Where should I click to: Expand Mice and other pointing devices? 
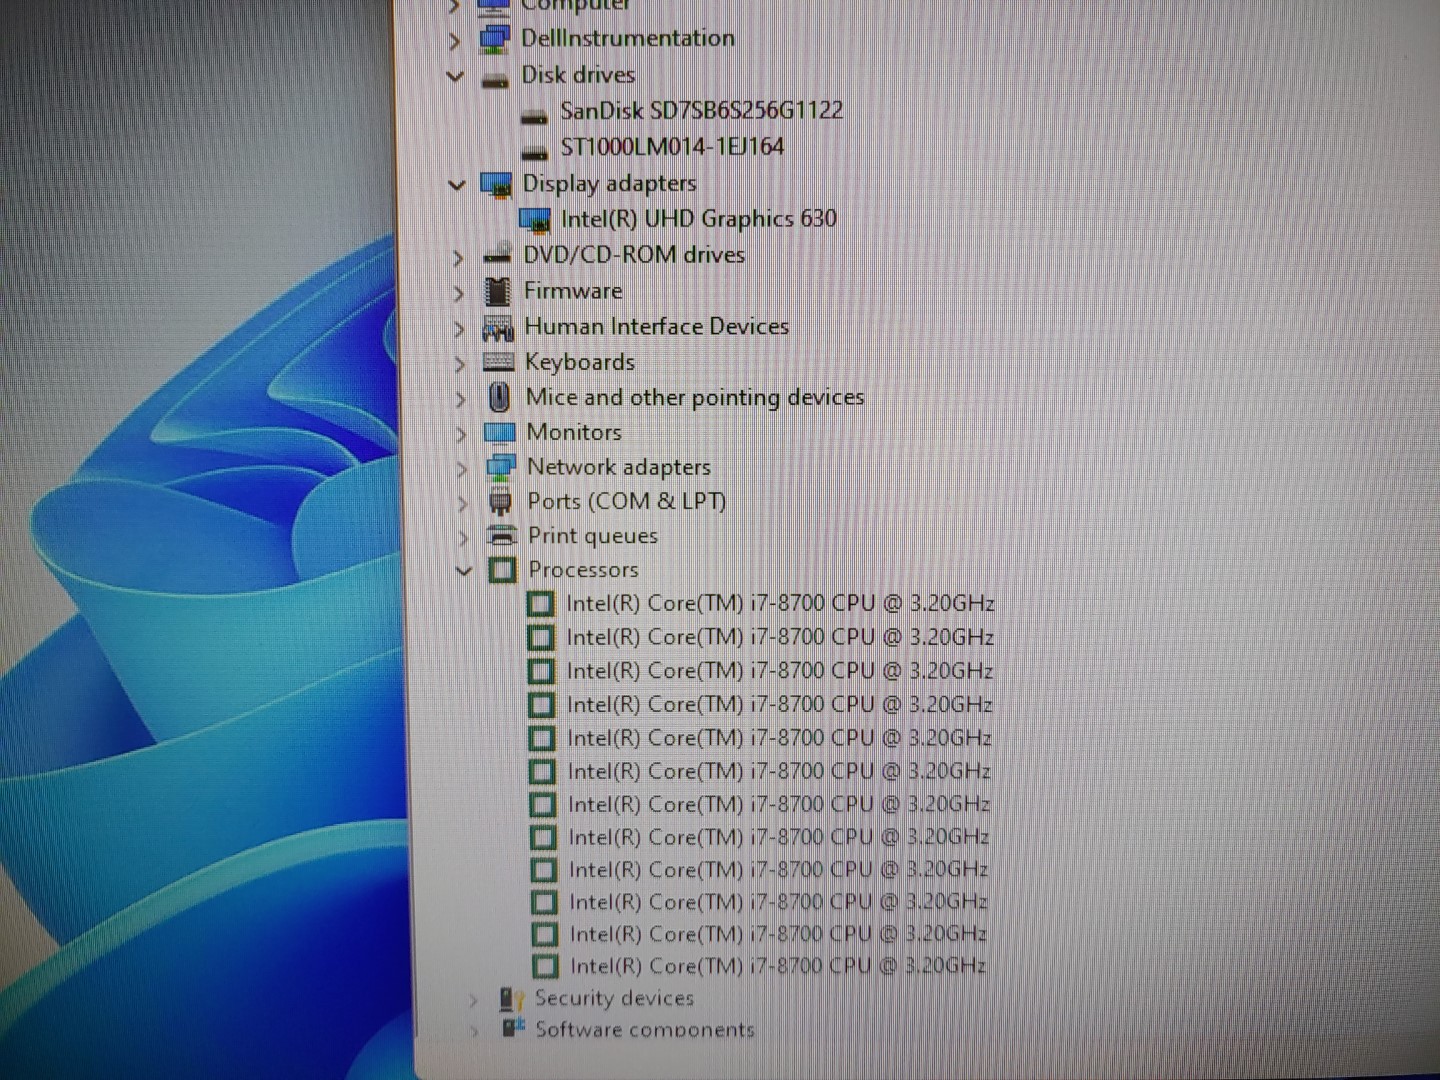tap(461, 400)
